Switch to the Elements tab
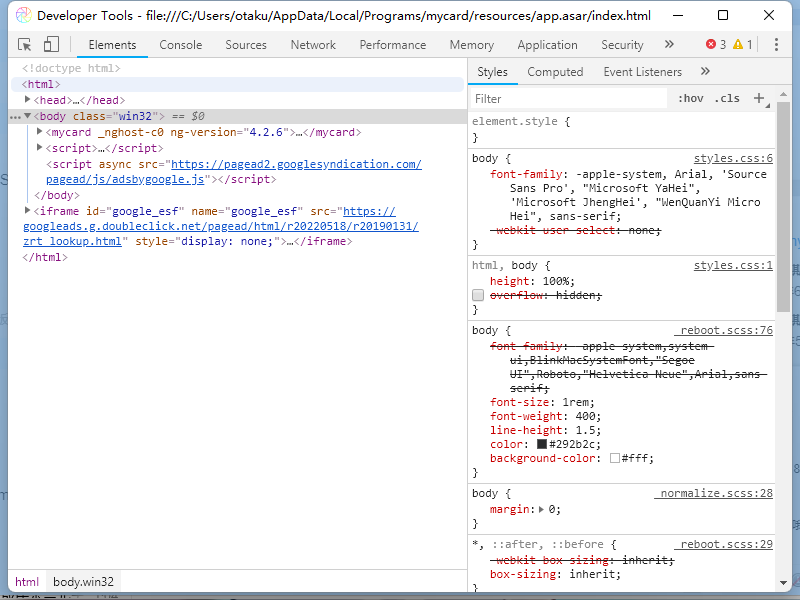800x600 pixels. (x=112, y=45)
